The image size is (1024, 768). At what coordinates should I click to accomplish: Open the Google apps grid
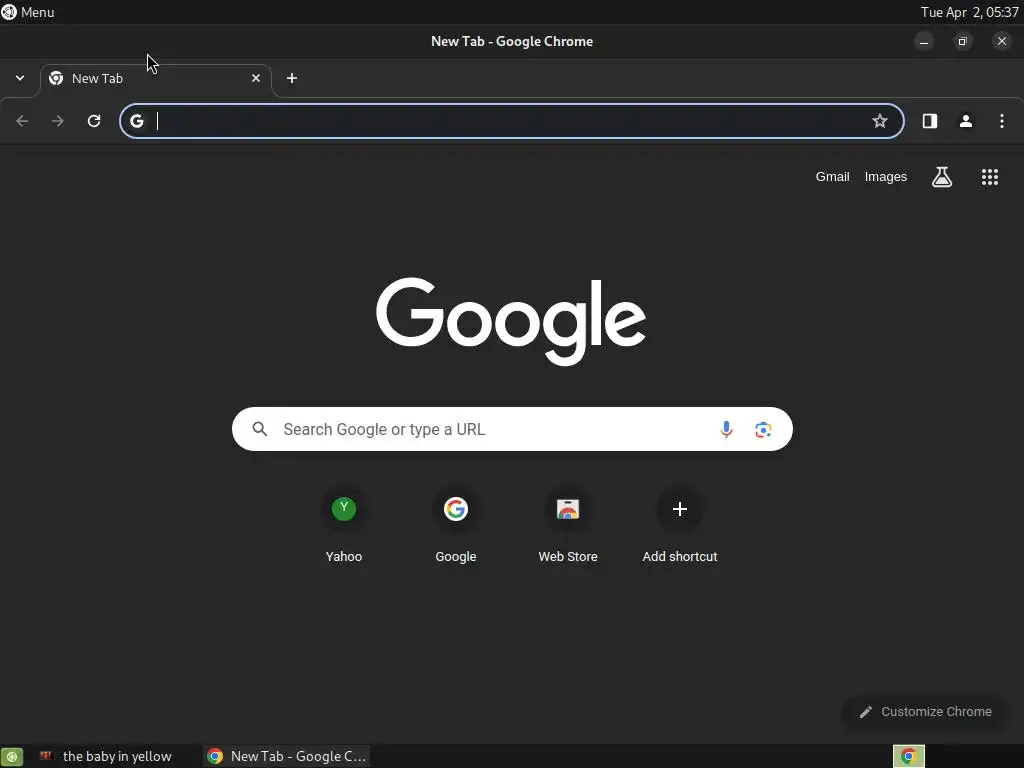point(990,177)
